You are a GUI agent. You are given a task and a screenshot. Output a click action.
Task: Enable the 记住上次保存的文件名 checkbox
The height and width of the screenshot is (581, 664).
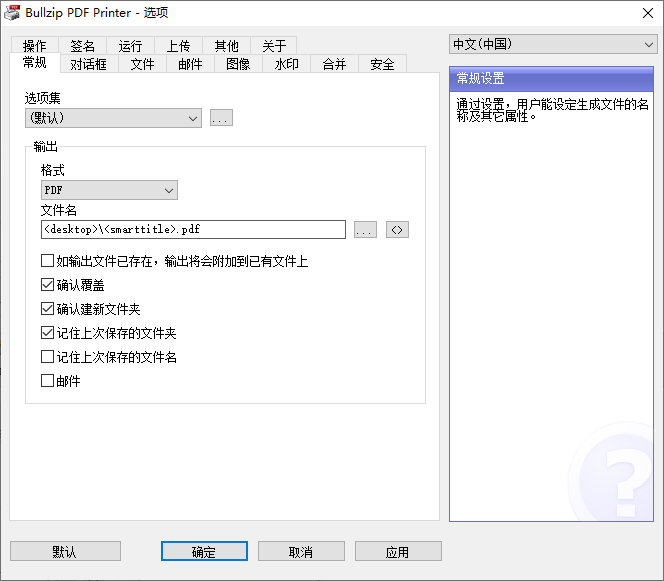pyautogui.click(x=47, y=357)
